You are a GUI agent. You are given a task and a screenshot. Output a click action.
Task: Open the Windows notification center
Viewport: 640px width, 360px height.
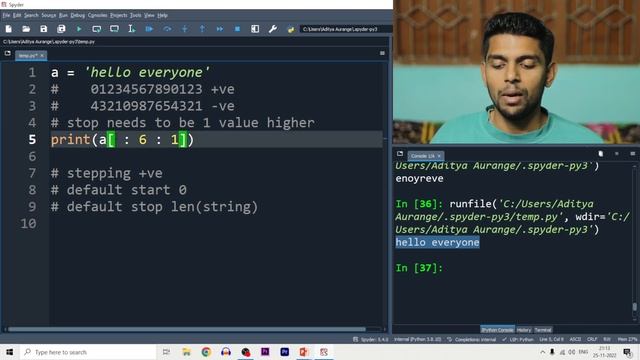pyautogui.click(x=627, y=352)
